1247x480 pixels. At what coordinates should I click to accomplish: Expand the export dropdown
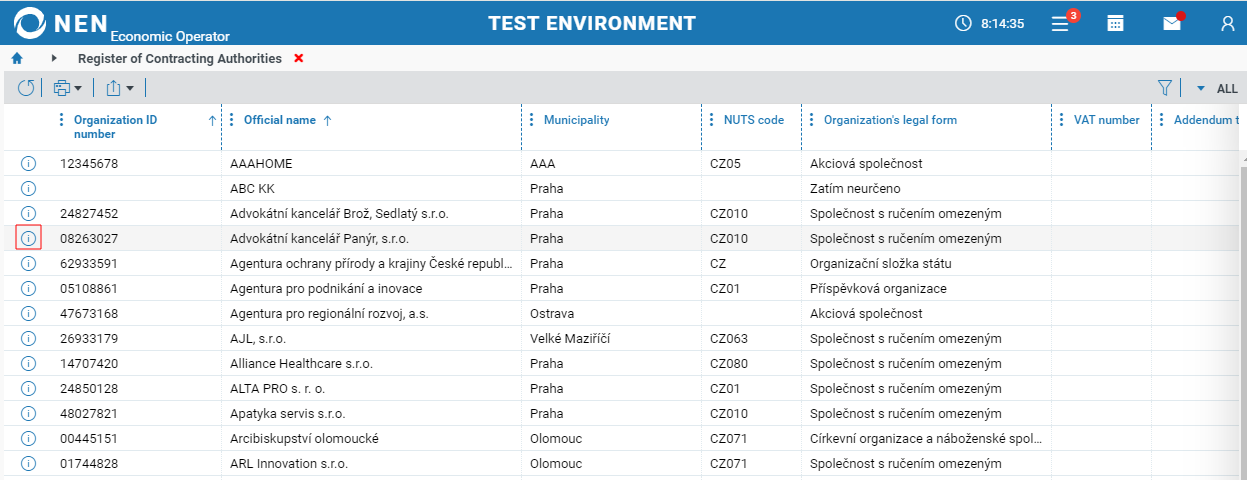tap(120, 88)
